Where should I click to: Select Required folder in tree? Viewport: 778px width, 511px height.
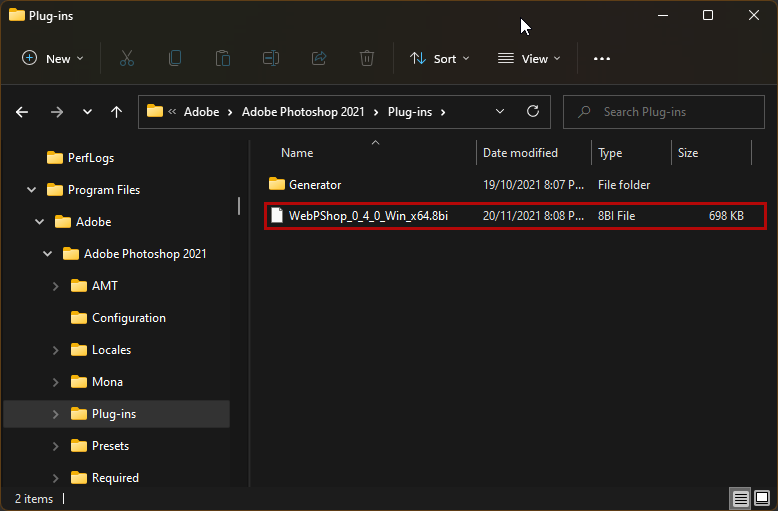115,478
